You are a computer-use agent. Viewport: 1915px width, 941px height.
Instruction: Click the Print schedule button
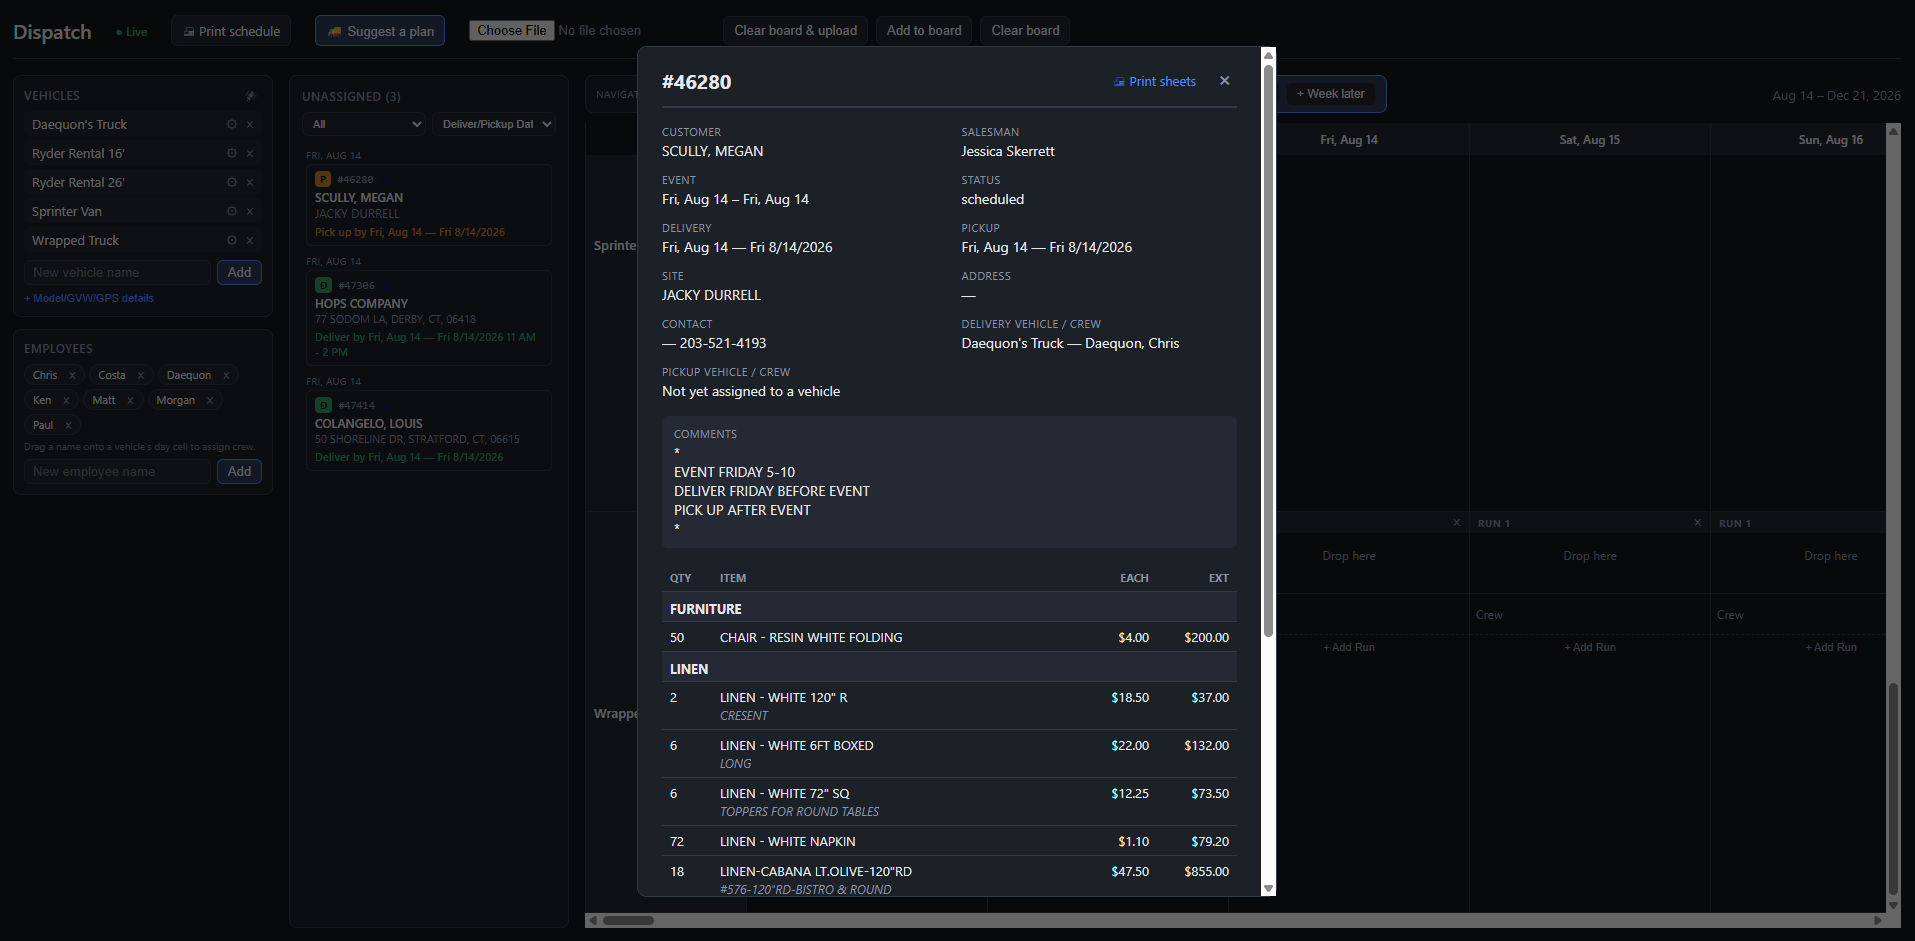click(231, 31)
